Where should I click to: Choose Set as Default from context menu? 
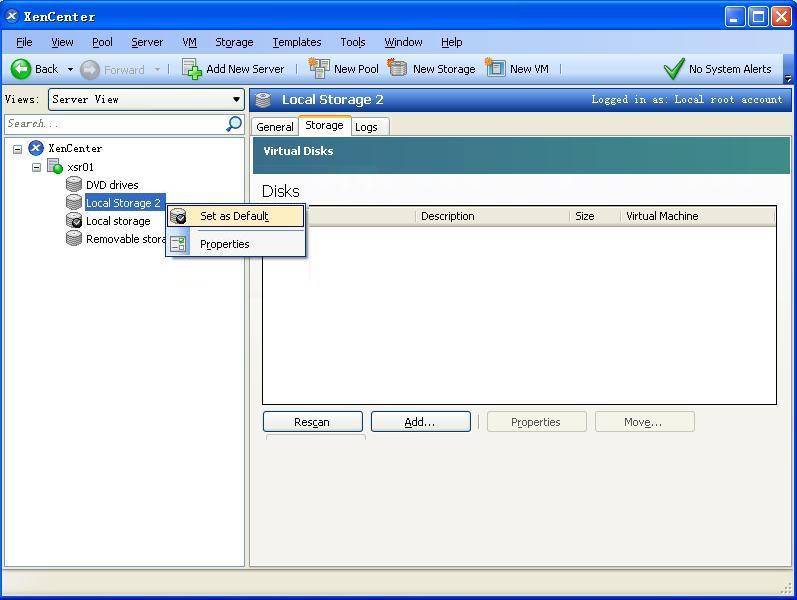tap(236, 216)
